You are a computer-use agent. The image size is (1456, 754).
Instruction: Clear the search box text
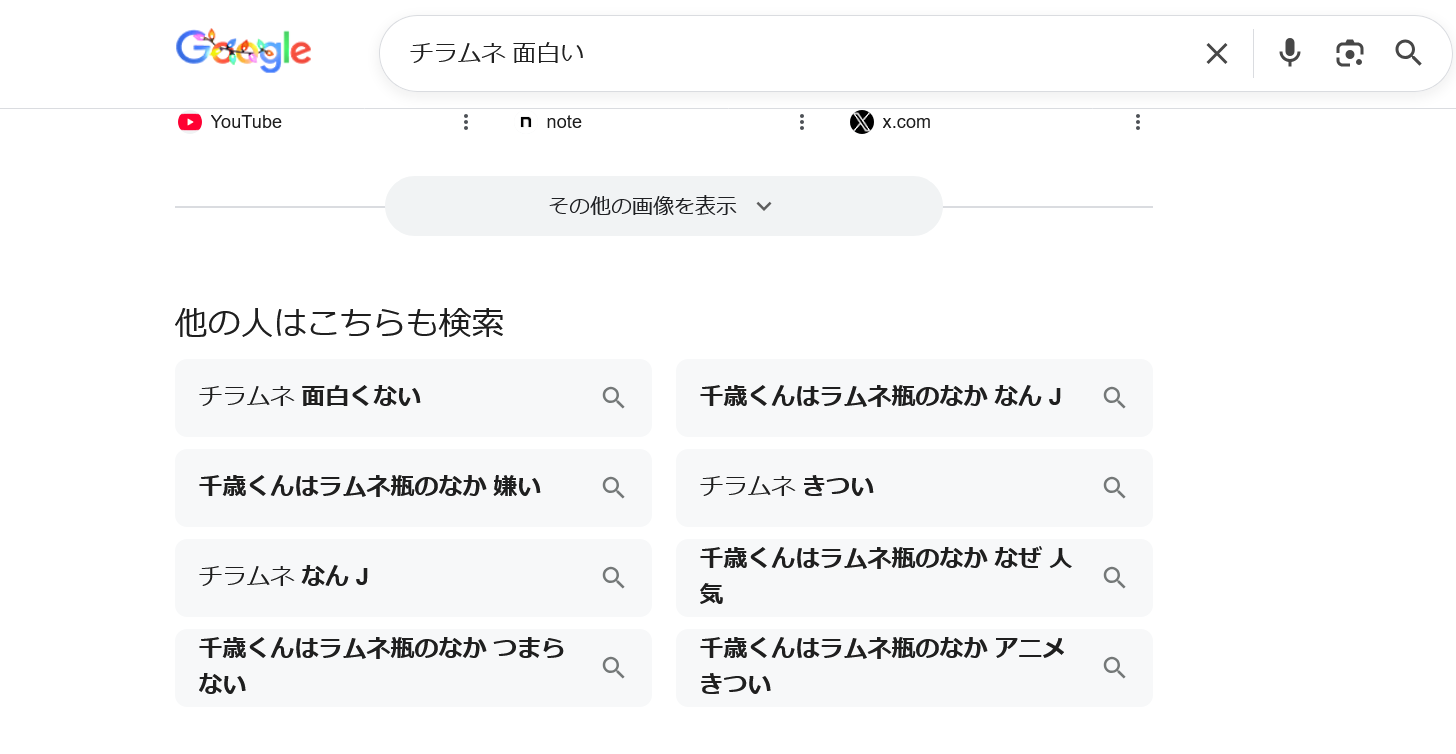pos(1216,53)
